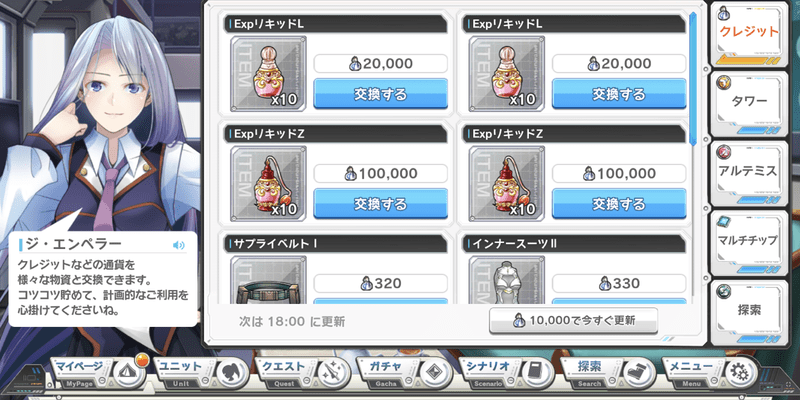Click the shop list vertical scrollbar
The width and height of the screenshot is (800, 400).
pos(692,79)
